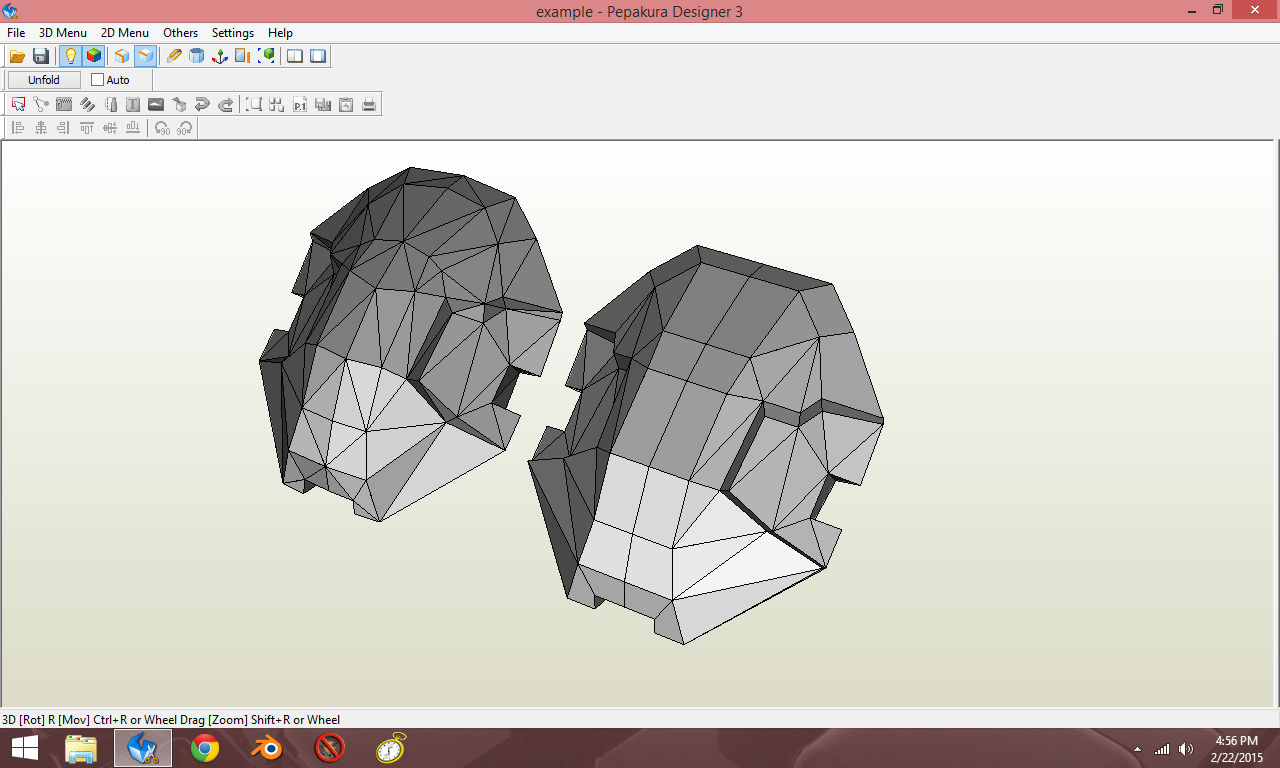Click the 3D axis orientation icon
This screenshot has height=768, width=1280.
(220, 56)
